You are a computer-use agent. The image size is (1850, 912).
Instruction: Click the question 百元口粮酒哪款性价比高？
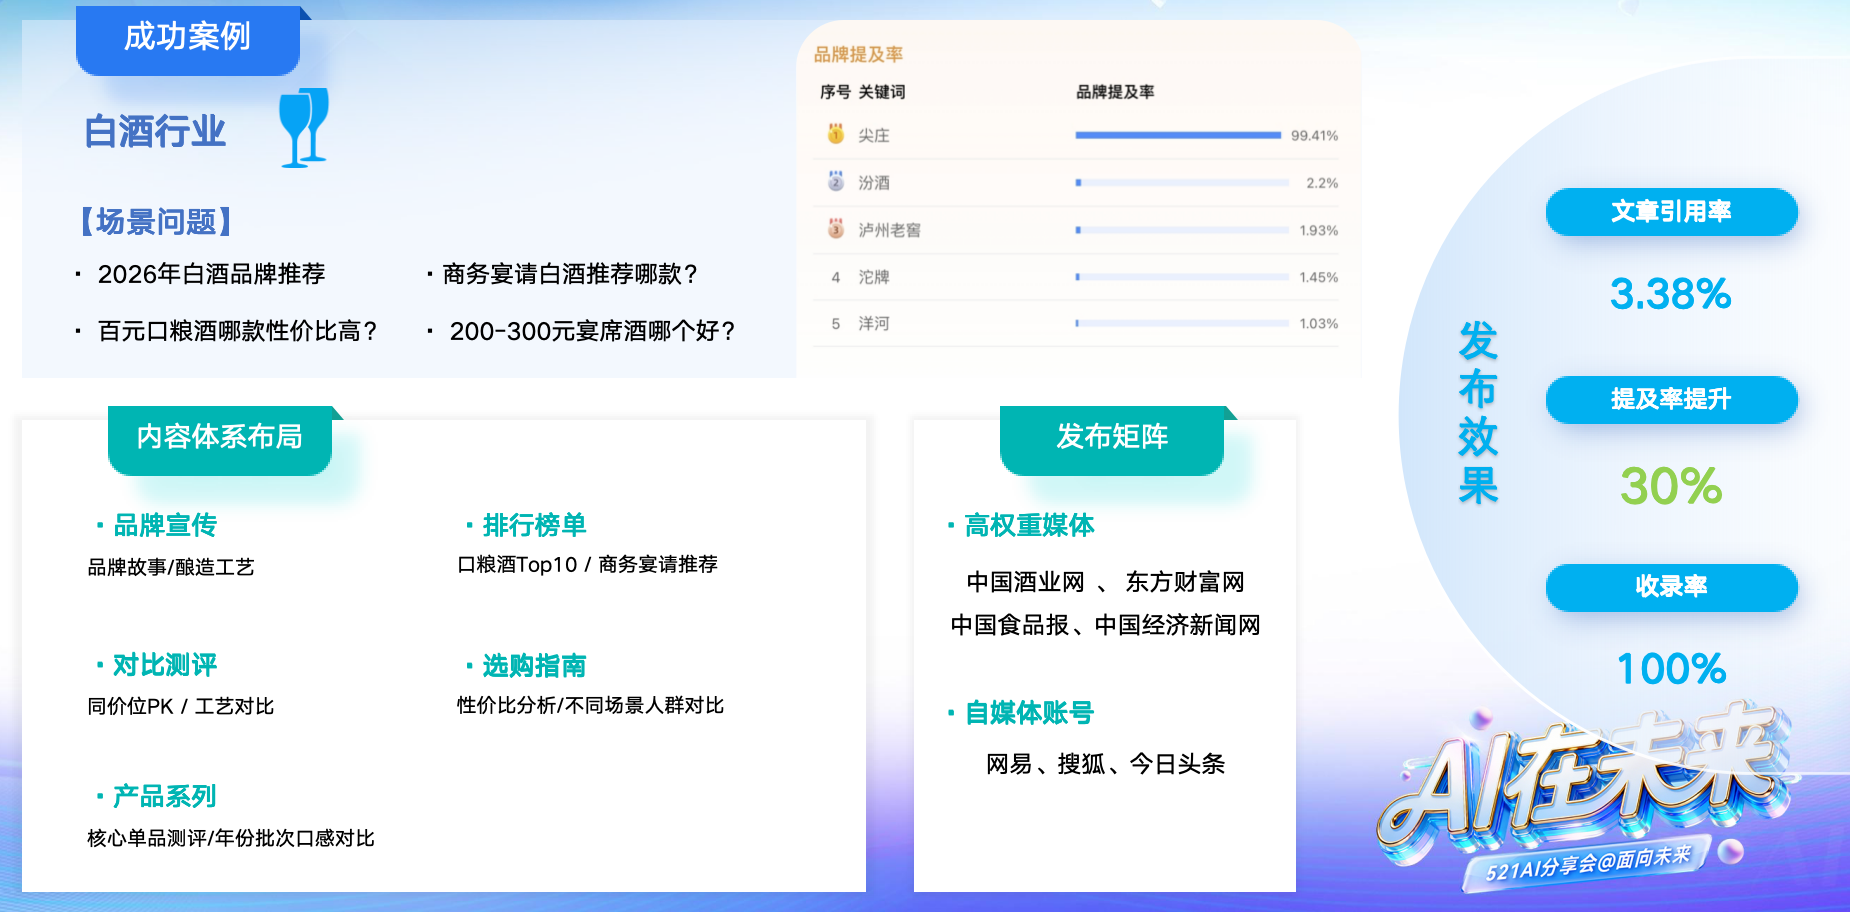point(238,331)
